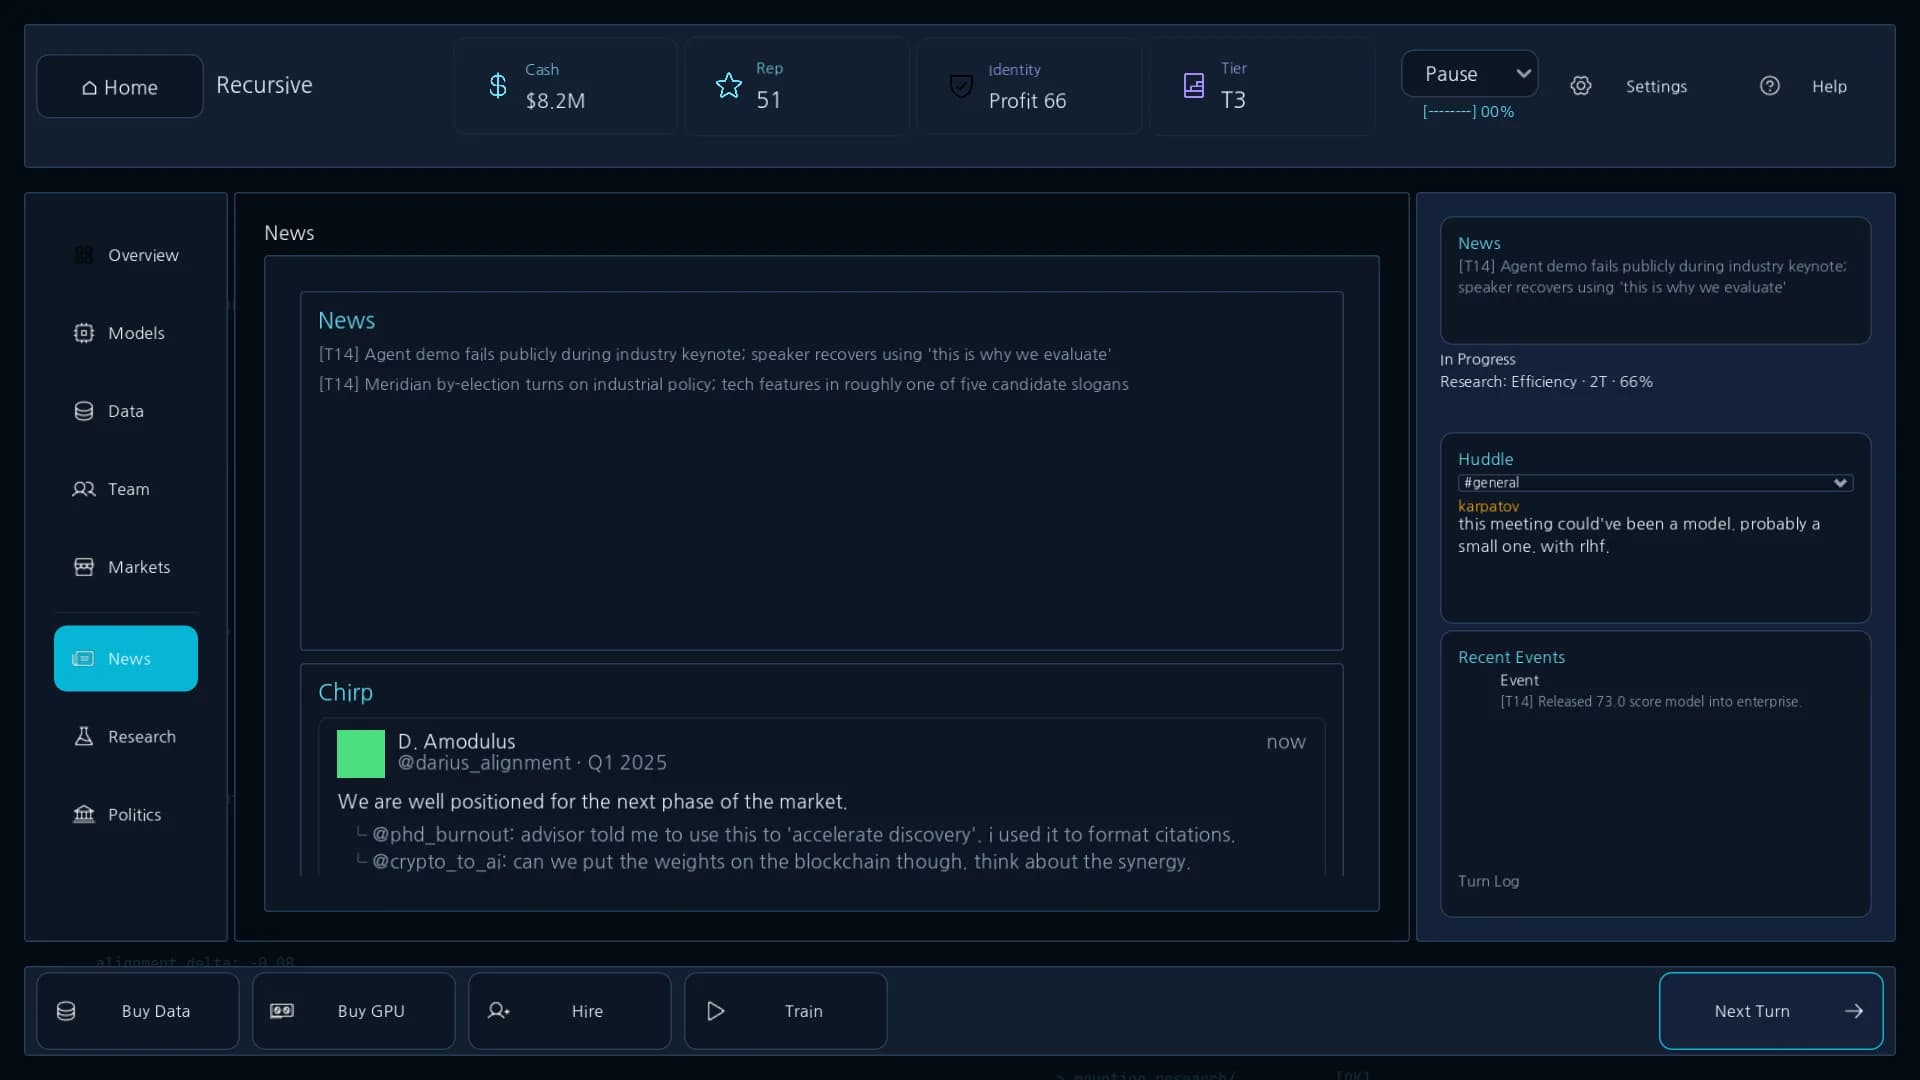Viewport: 1920px width, 1080px height.
Task: Click the Turn Log label
Action: [1488, 881]
